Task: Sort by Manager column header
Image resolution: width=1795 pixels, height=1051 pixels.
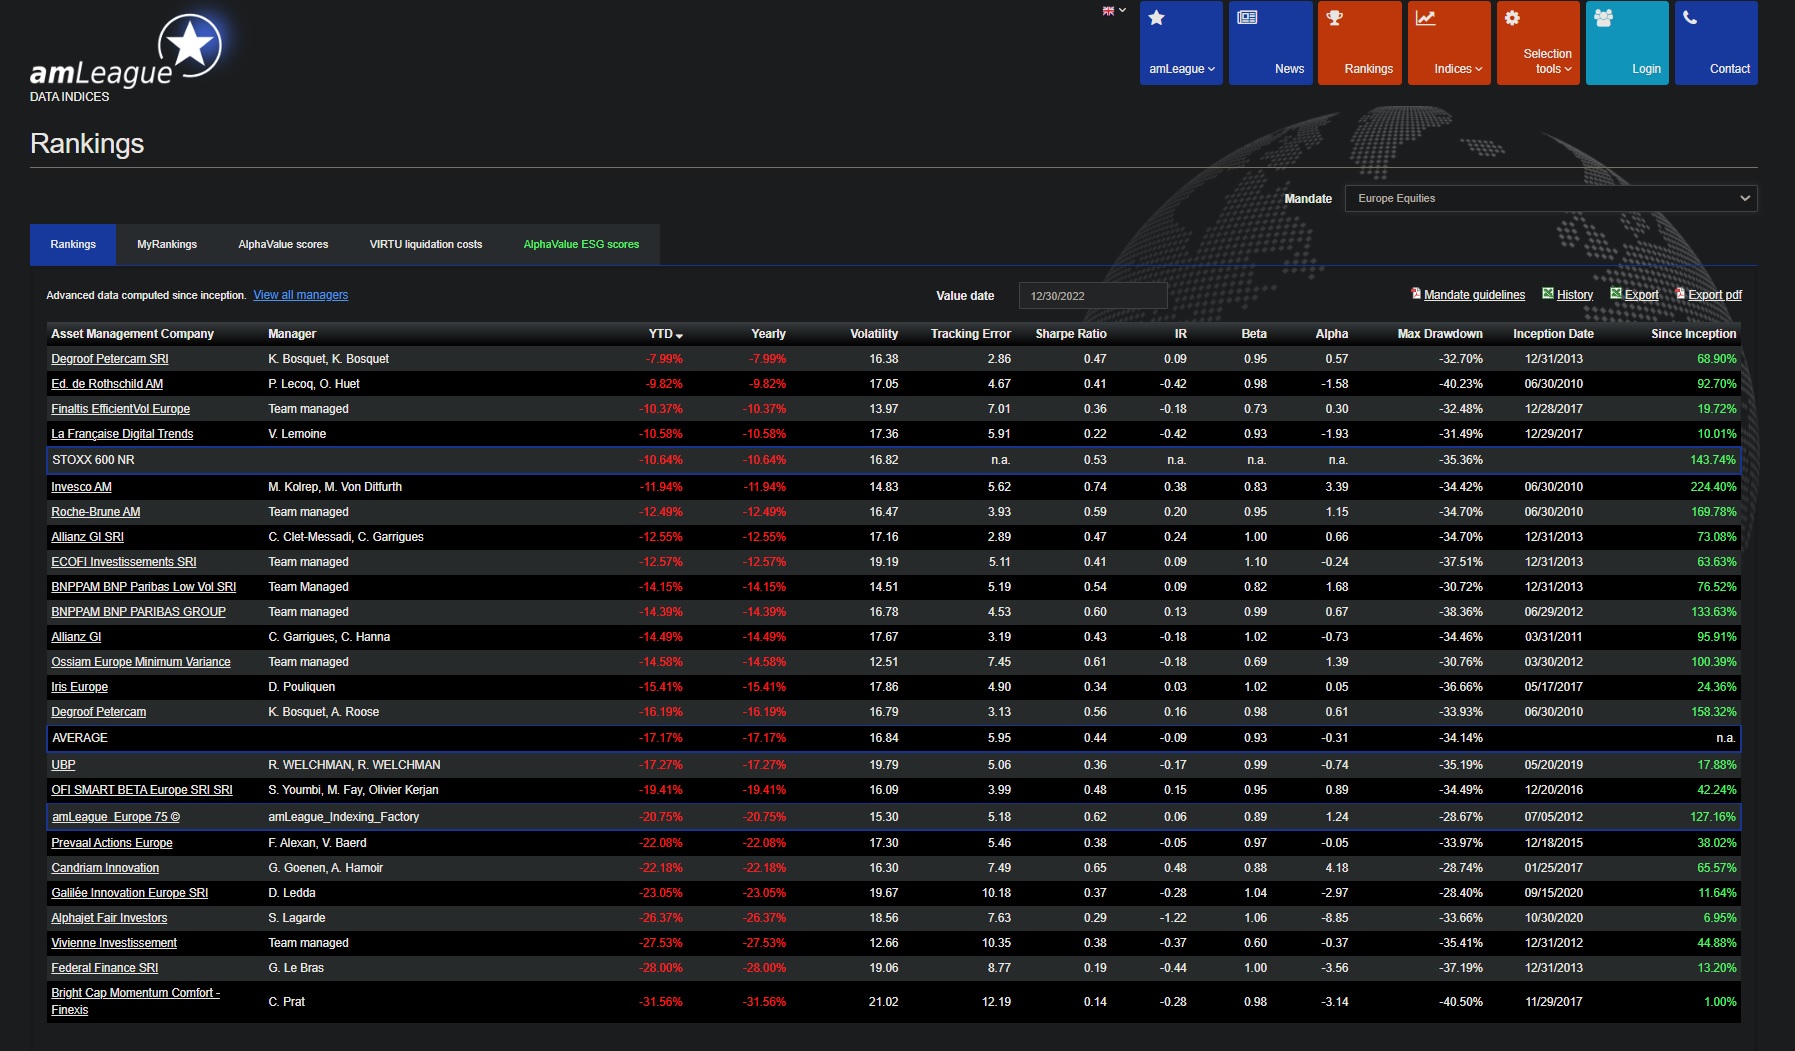Action: point(292,334)
